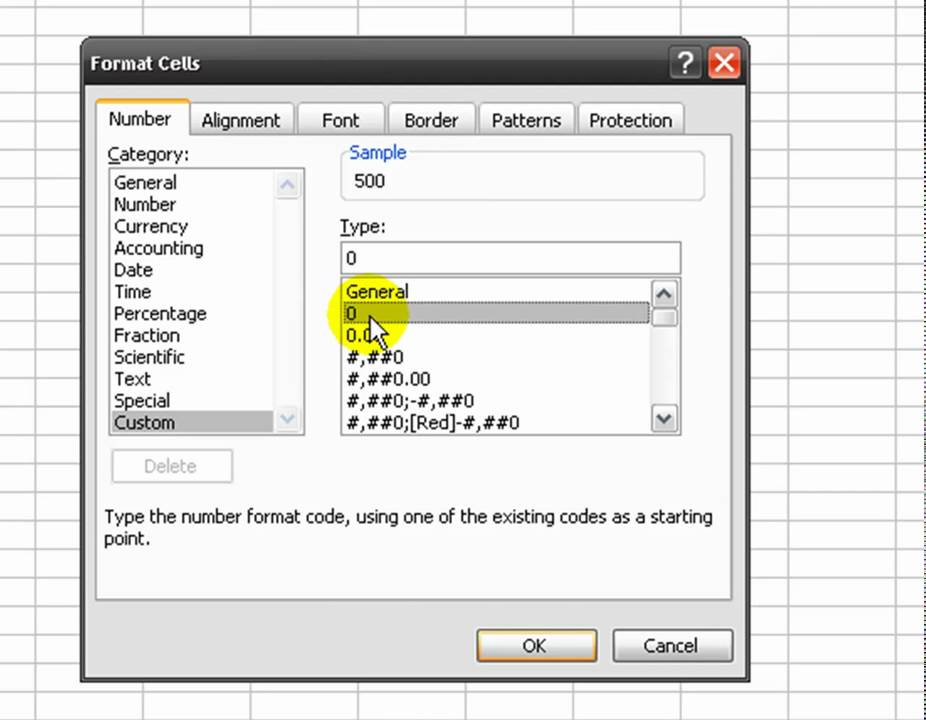This screenshot has height=720, width=926.
Task: Switch to the Alignment tab
Action: (x=241, y=120)
